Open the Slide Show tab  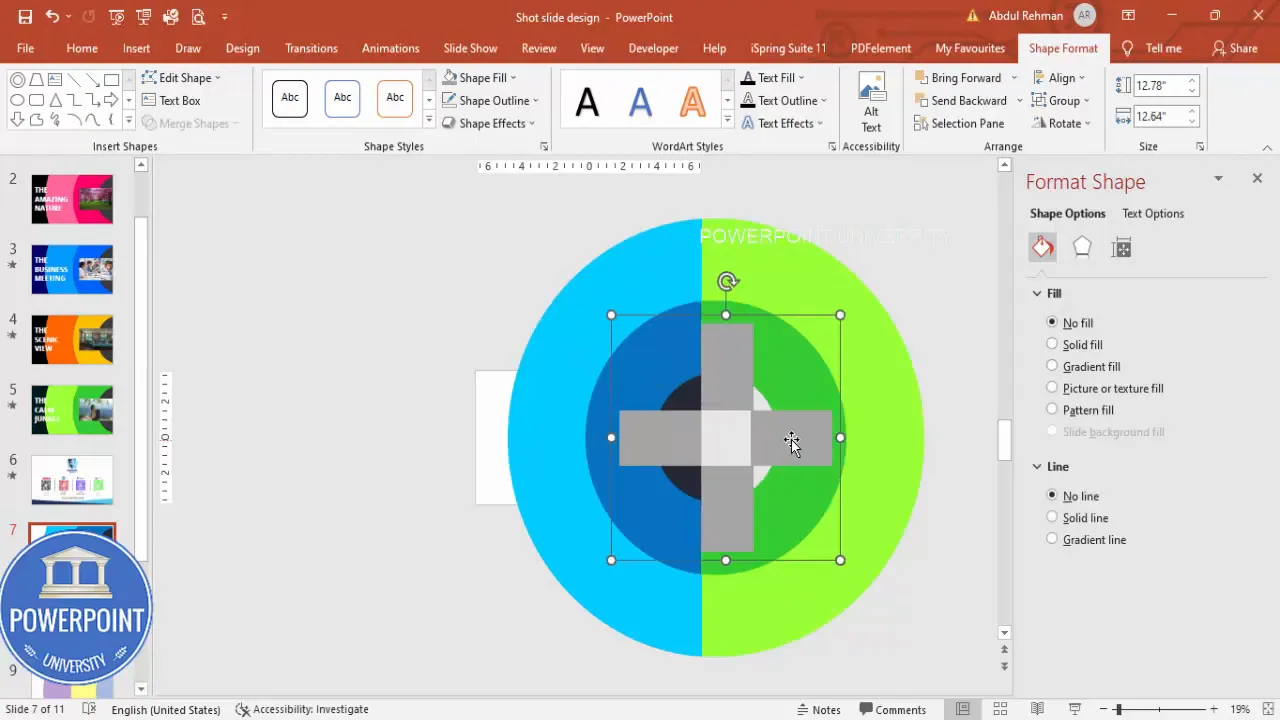[470, 48]
